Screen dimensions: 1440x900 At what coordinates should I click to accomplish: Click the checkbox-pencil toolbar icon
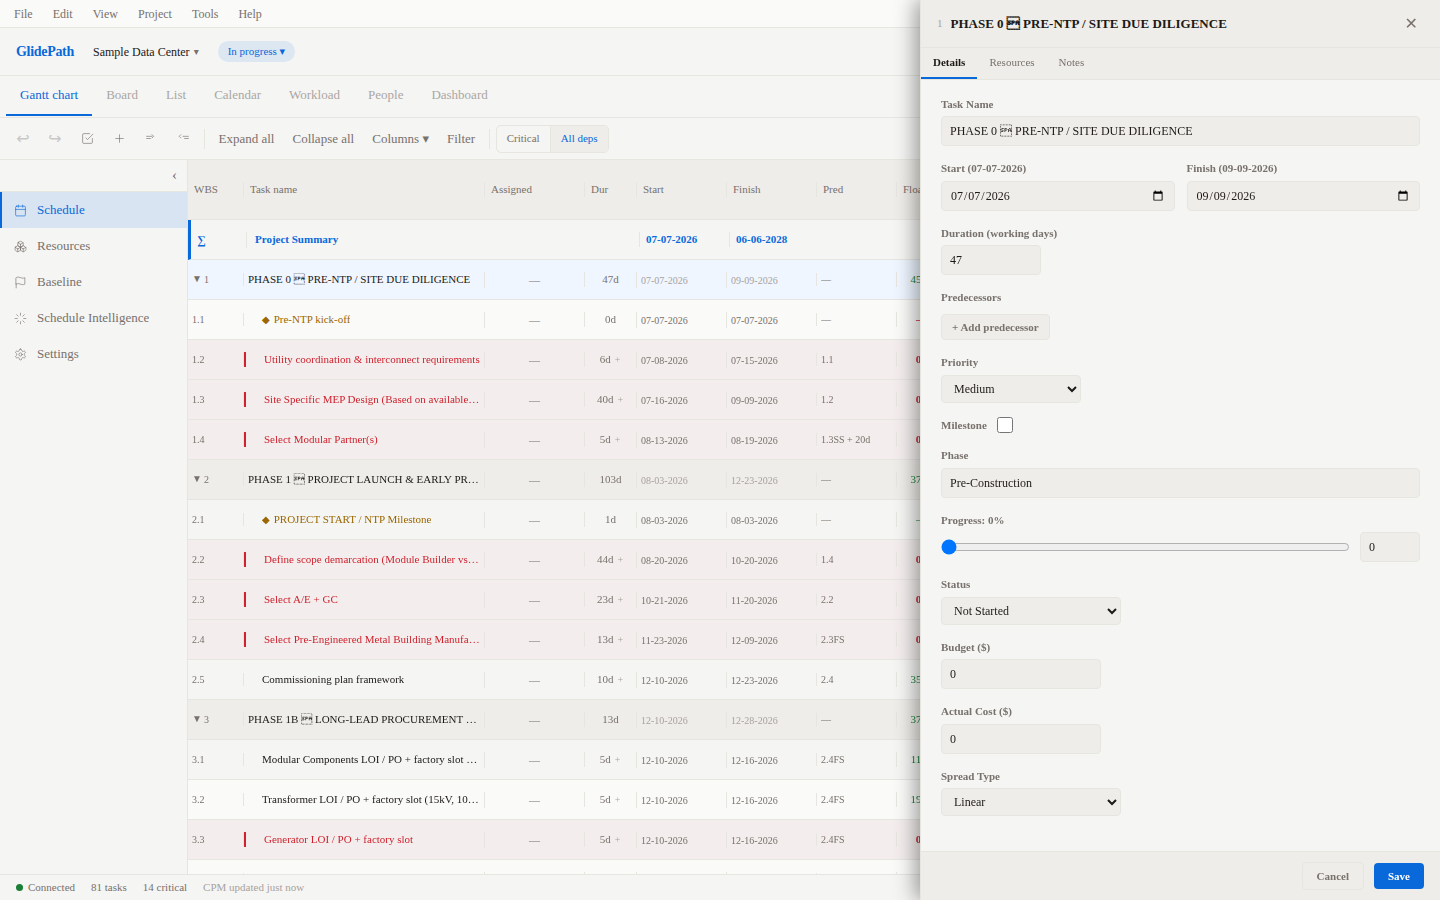tap(87, 139)
